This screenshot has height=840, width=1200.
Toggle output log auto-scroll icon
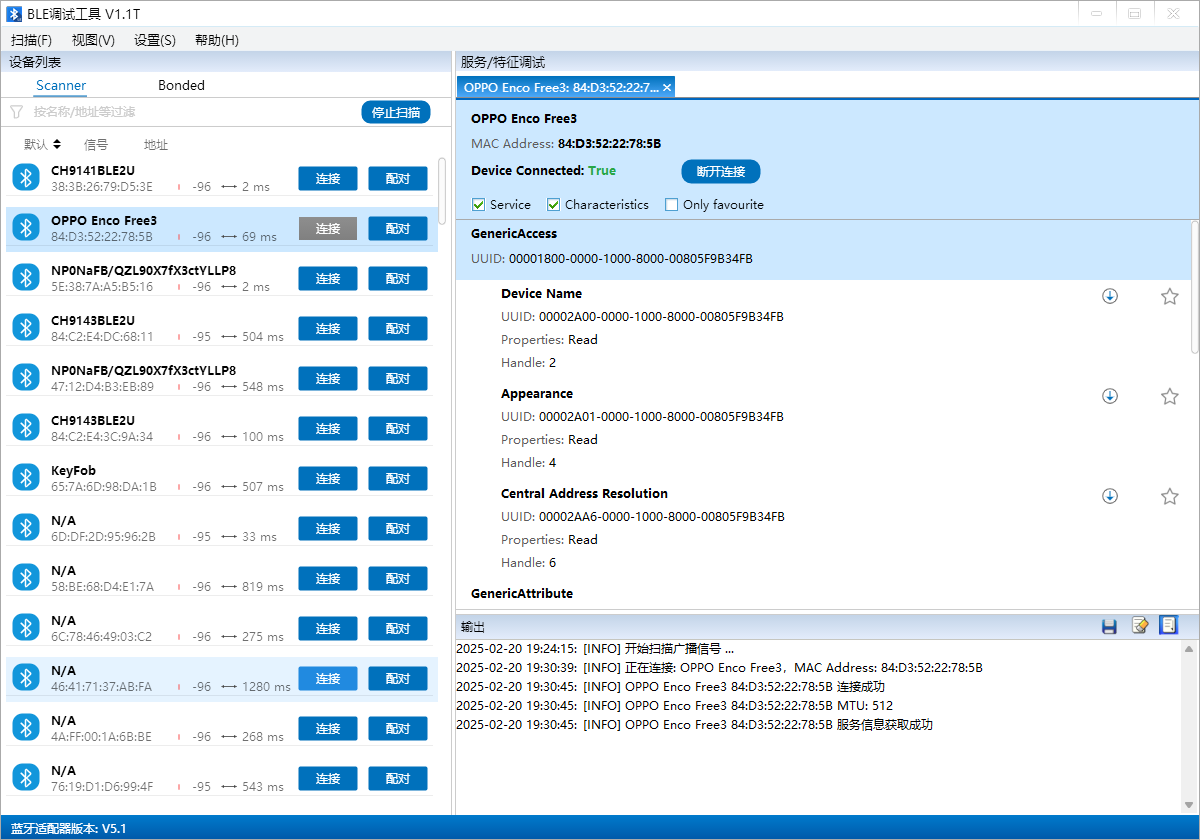pos(1169,625)
